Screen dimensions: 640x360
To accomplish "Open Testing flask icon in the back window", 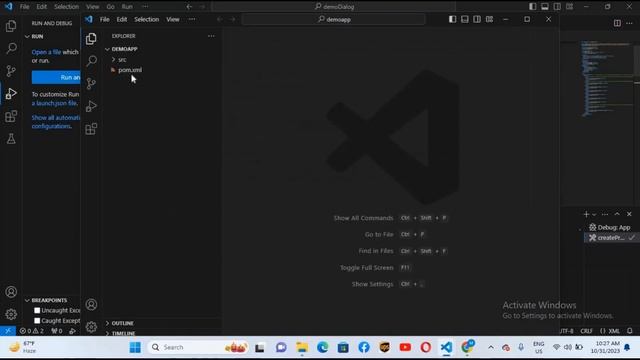I will (11, 139).
